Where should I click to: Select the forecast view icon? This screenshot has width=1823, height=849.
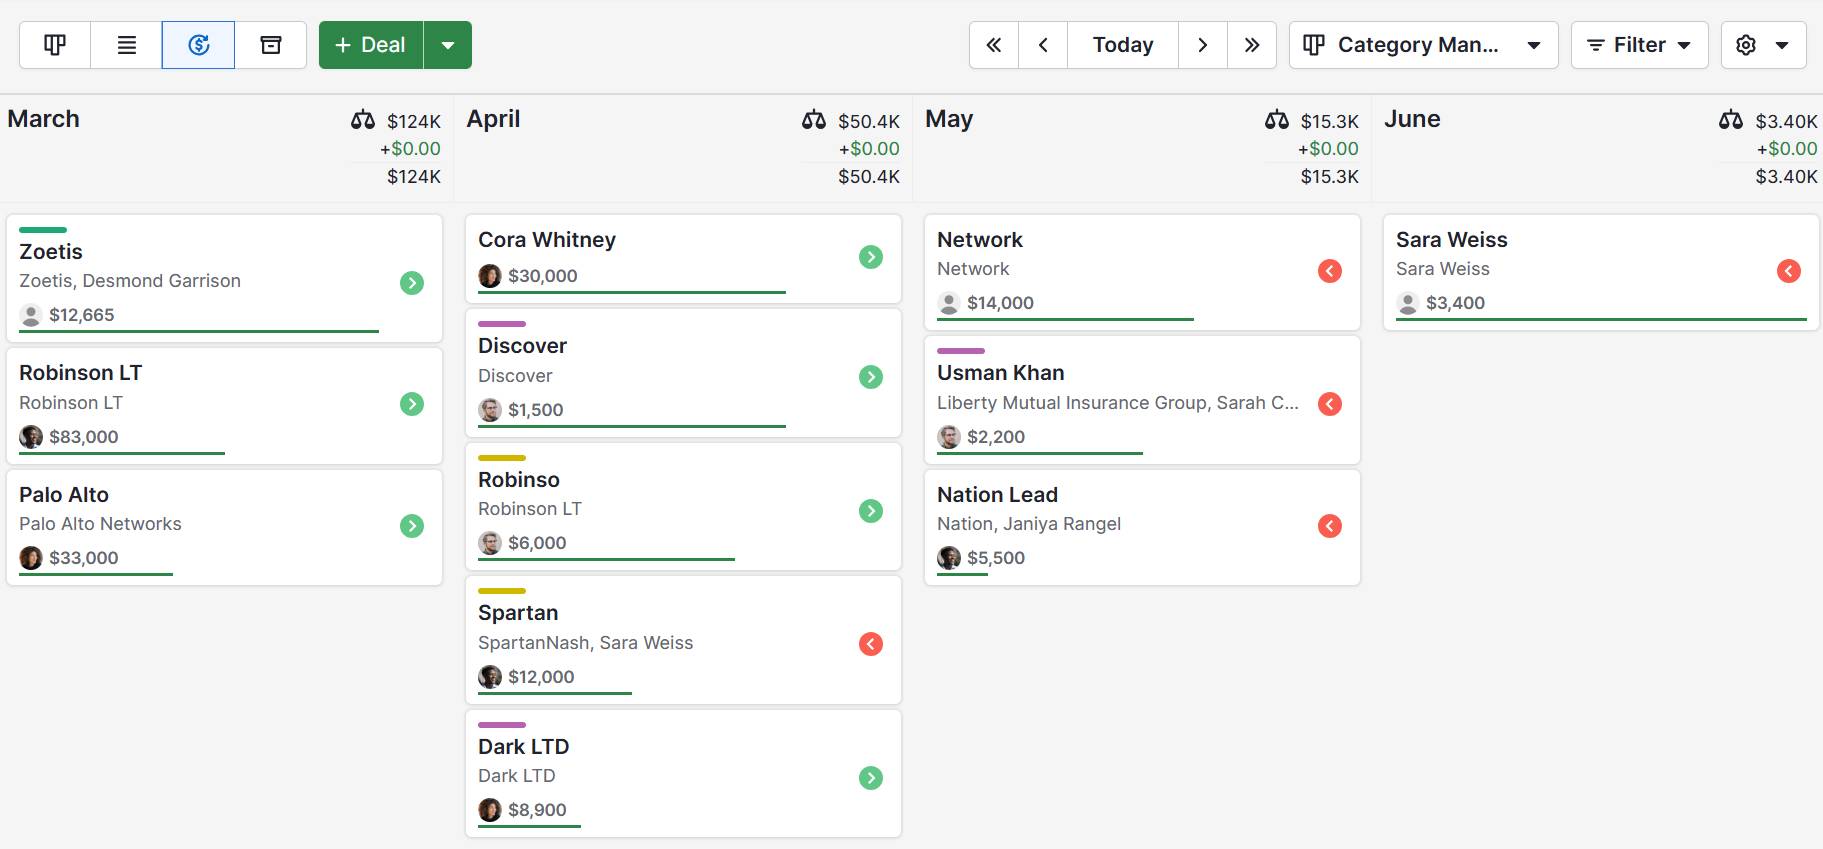199,45
